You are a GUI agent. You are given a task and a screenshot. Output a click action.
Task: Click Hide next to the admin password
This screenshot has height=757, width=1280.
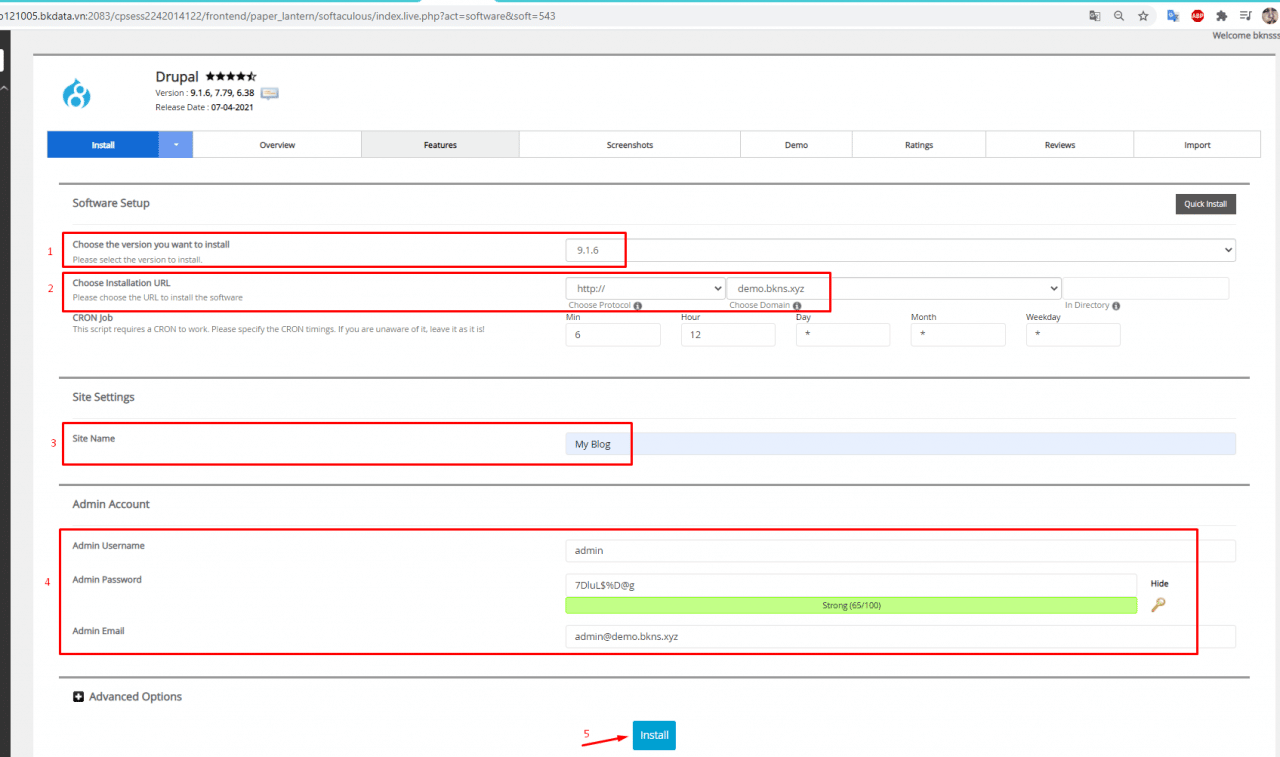(1159, 583)
